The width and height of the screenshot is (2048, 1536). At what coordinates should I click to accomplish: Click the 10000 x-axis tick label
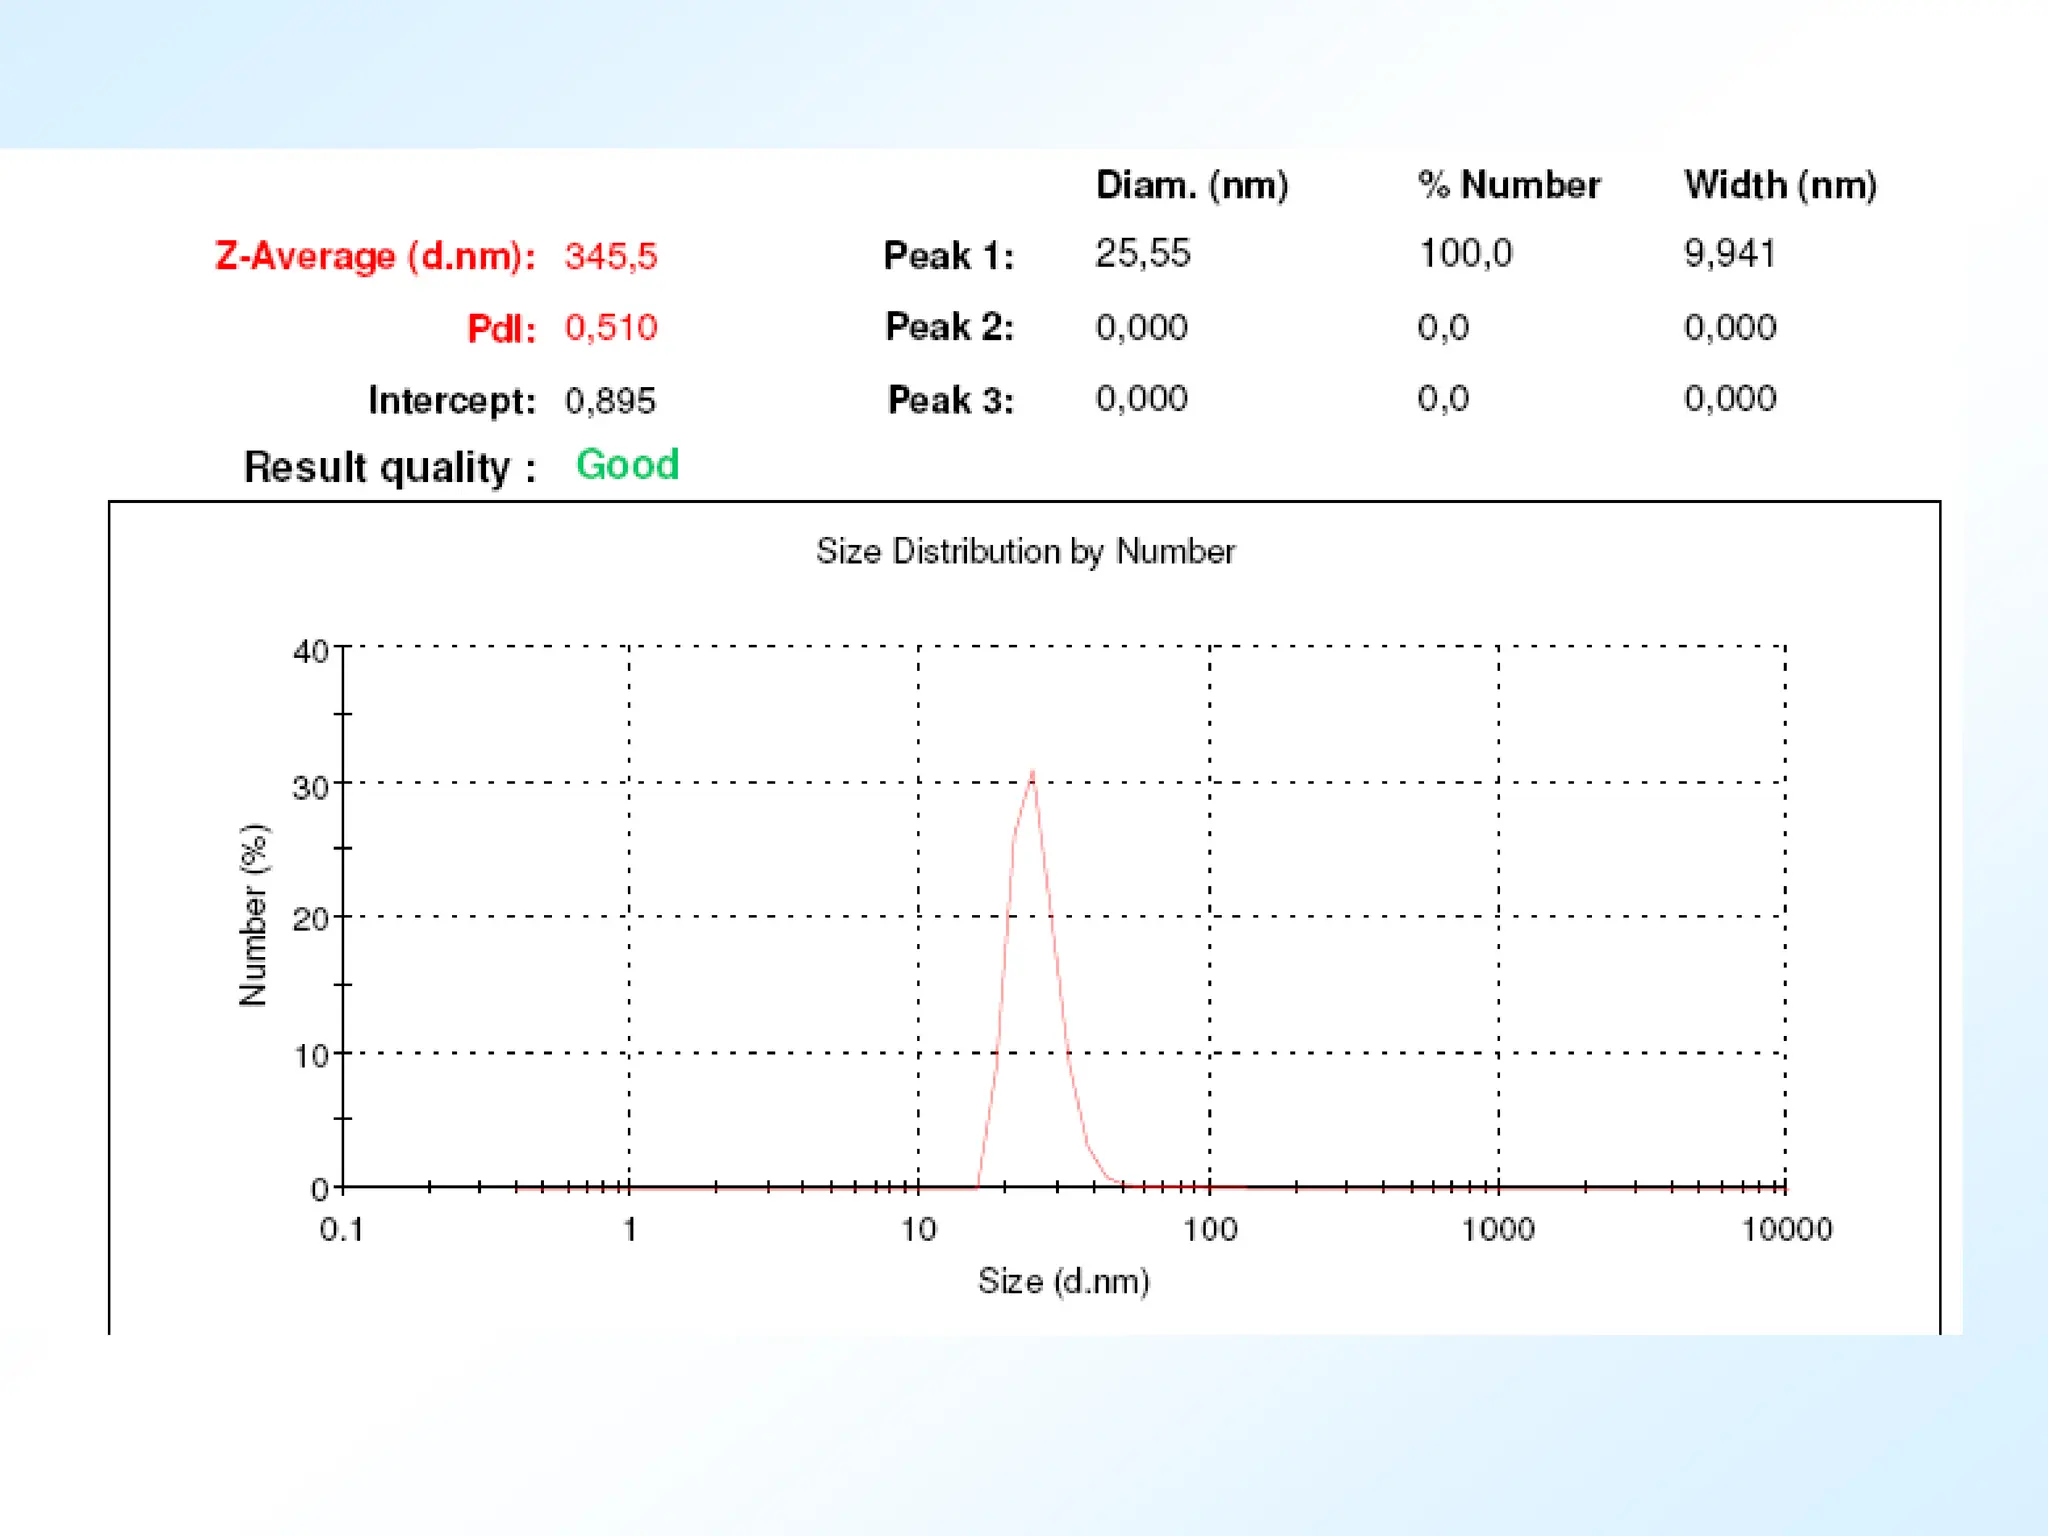pos(1786,1229)
